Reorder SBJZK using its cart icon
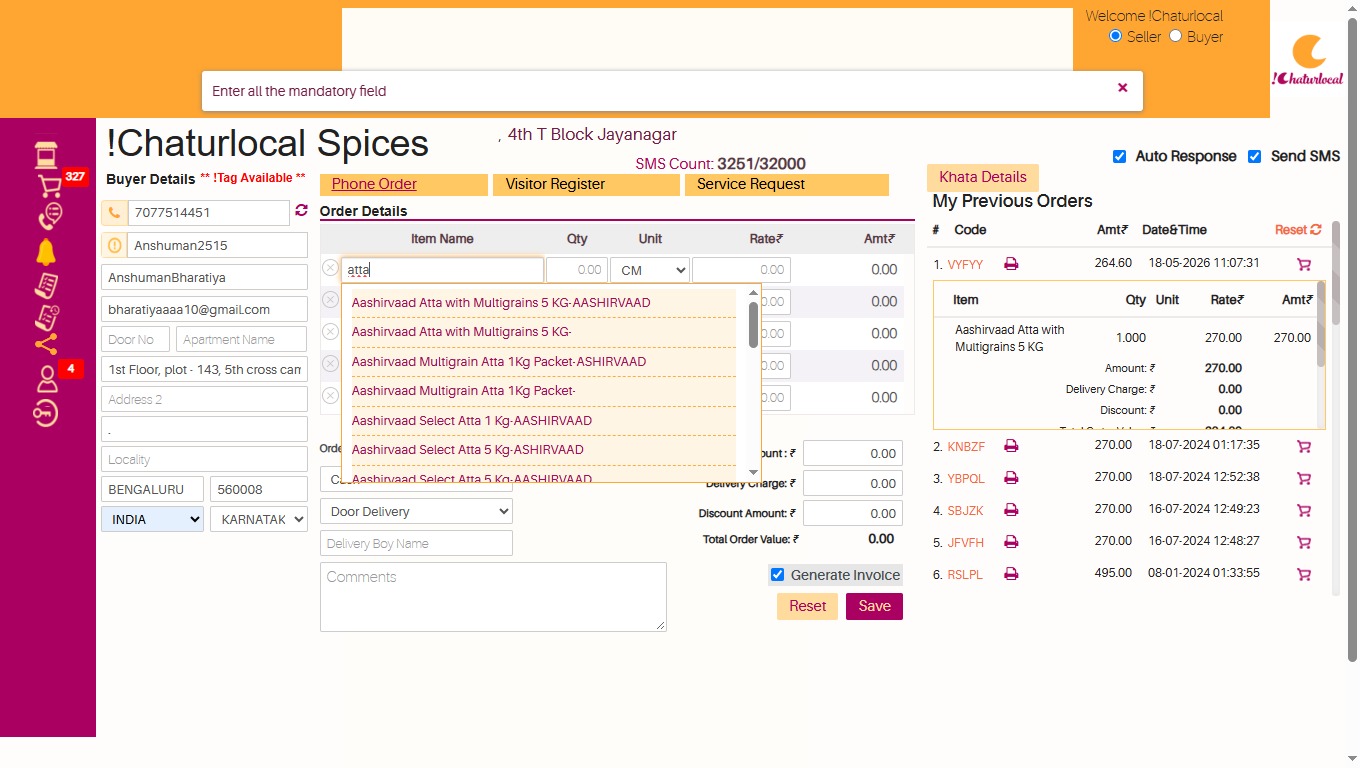 pyautogui.click(x=1304, y=511)
